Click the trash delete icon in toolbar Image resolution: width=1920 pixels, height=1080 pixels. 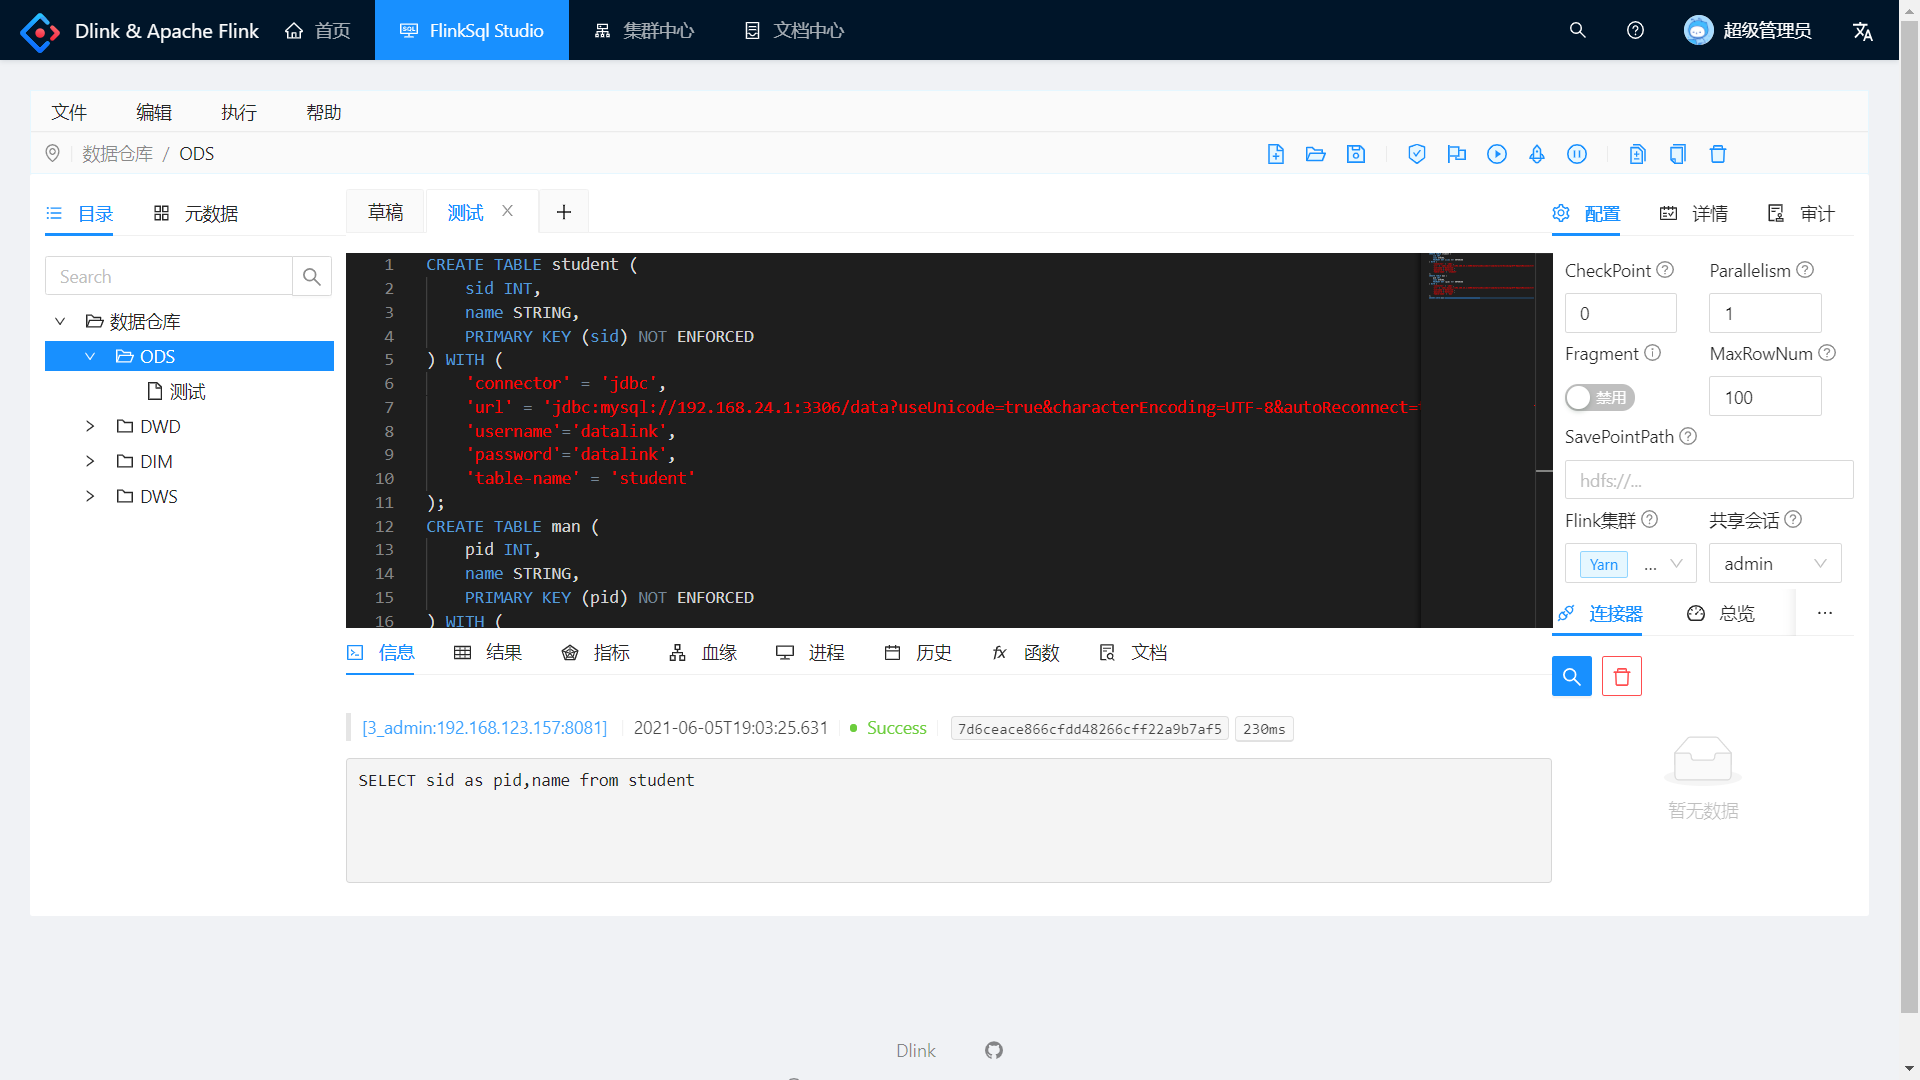1718,154
